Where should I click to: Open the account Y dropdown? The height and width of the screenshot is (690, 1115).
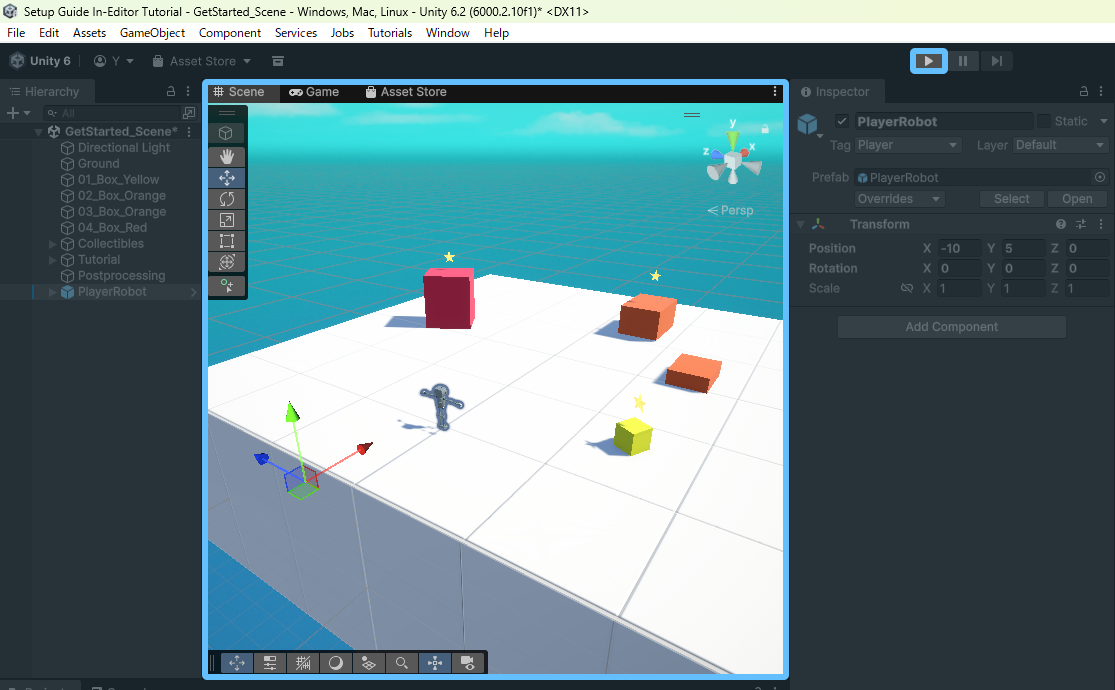(114, 61)
